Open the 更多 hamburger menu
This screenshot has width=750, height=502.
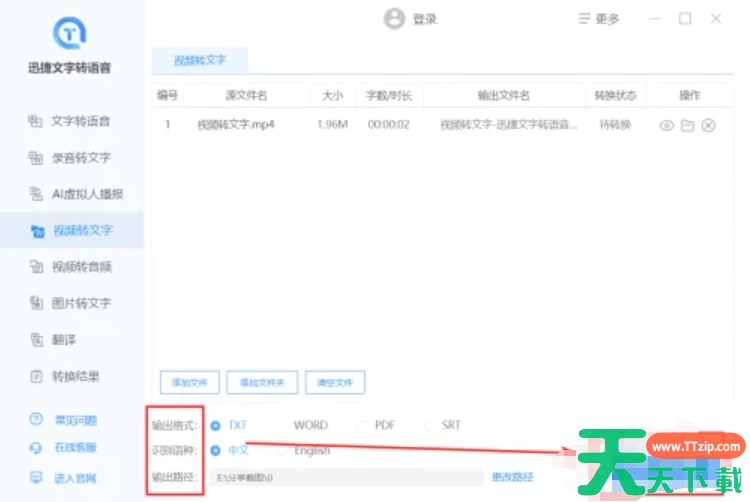[599, 19]
